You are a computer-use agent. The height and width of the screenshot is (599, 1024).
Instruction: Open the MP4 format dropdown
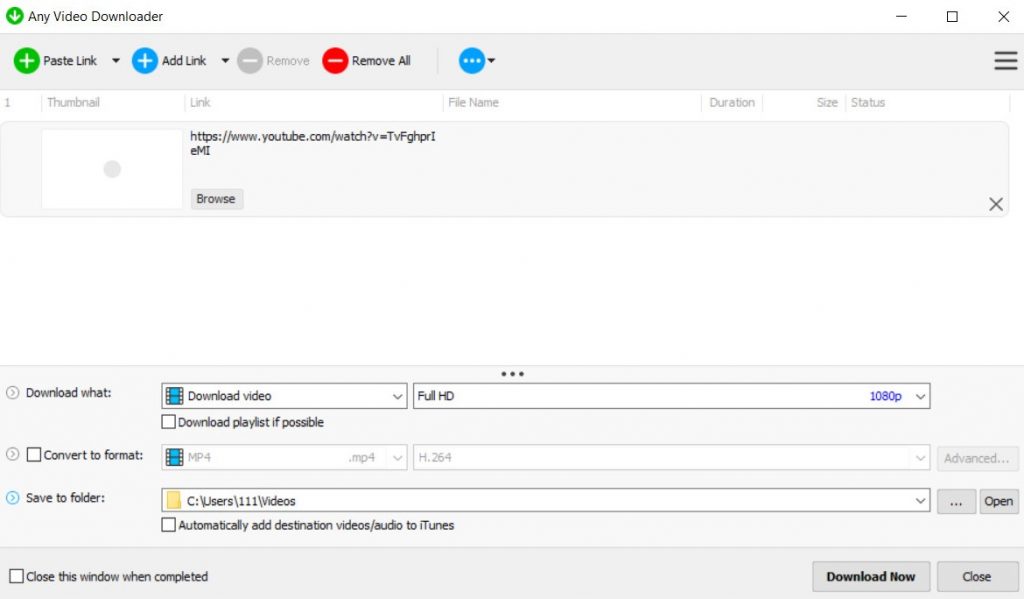coord(284,457)
